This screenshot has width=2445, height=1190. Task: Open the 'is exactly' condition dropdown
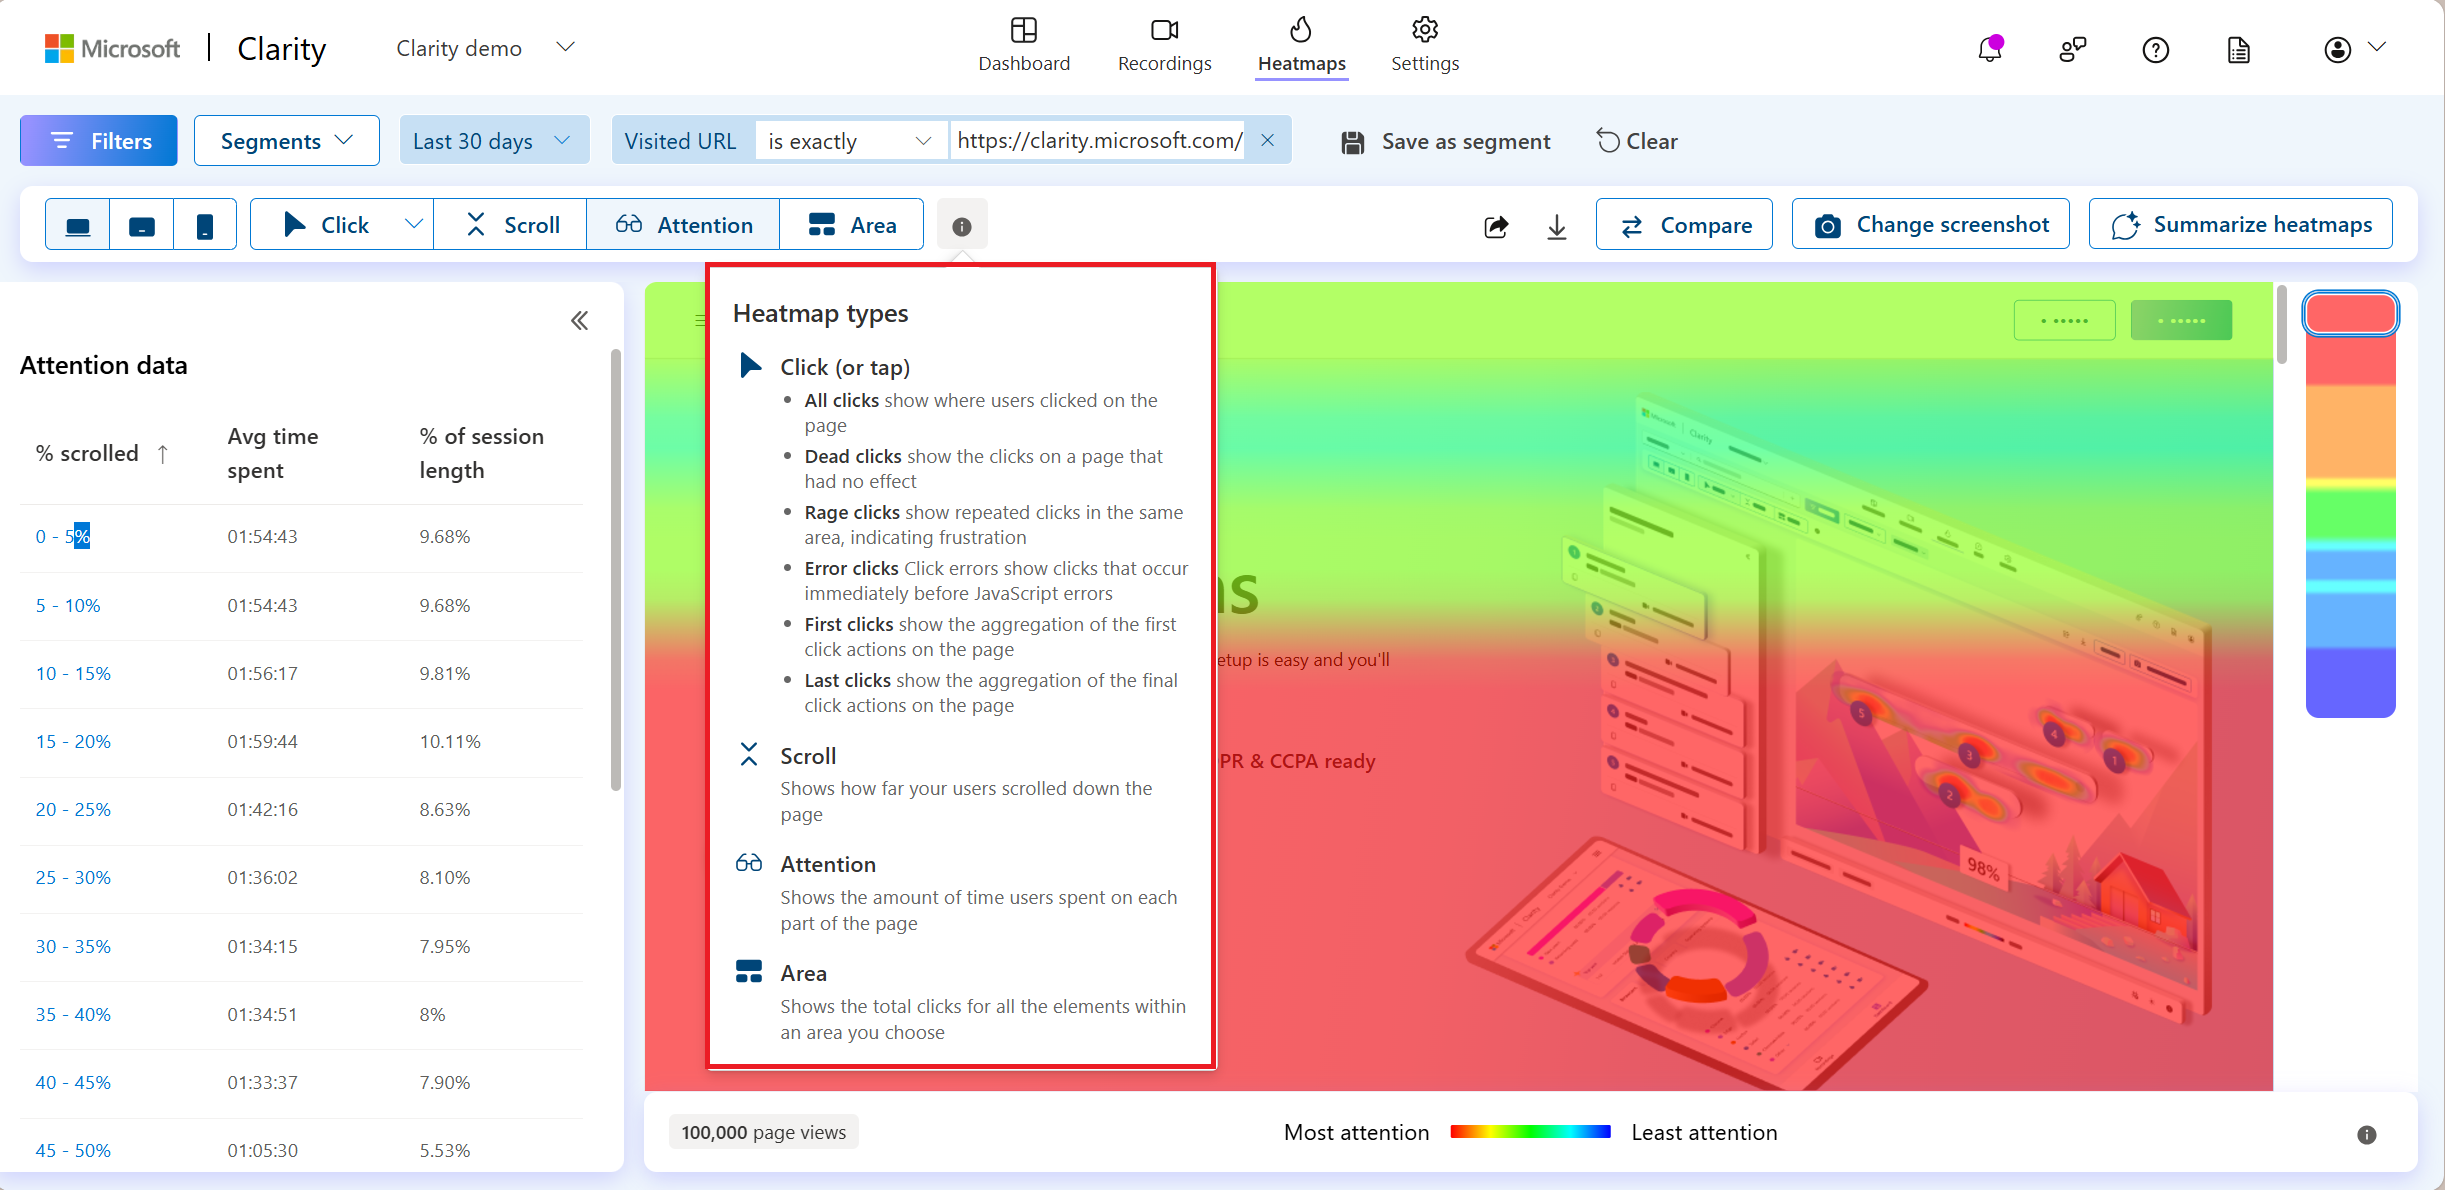(x=849, y=141)
